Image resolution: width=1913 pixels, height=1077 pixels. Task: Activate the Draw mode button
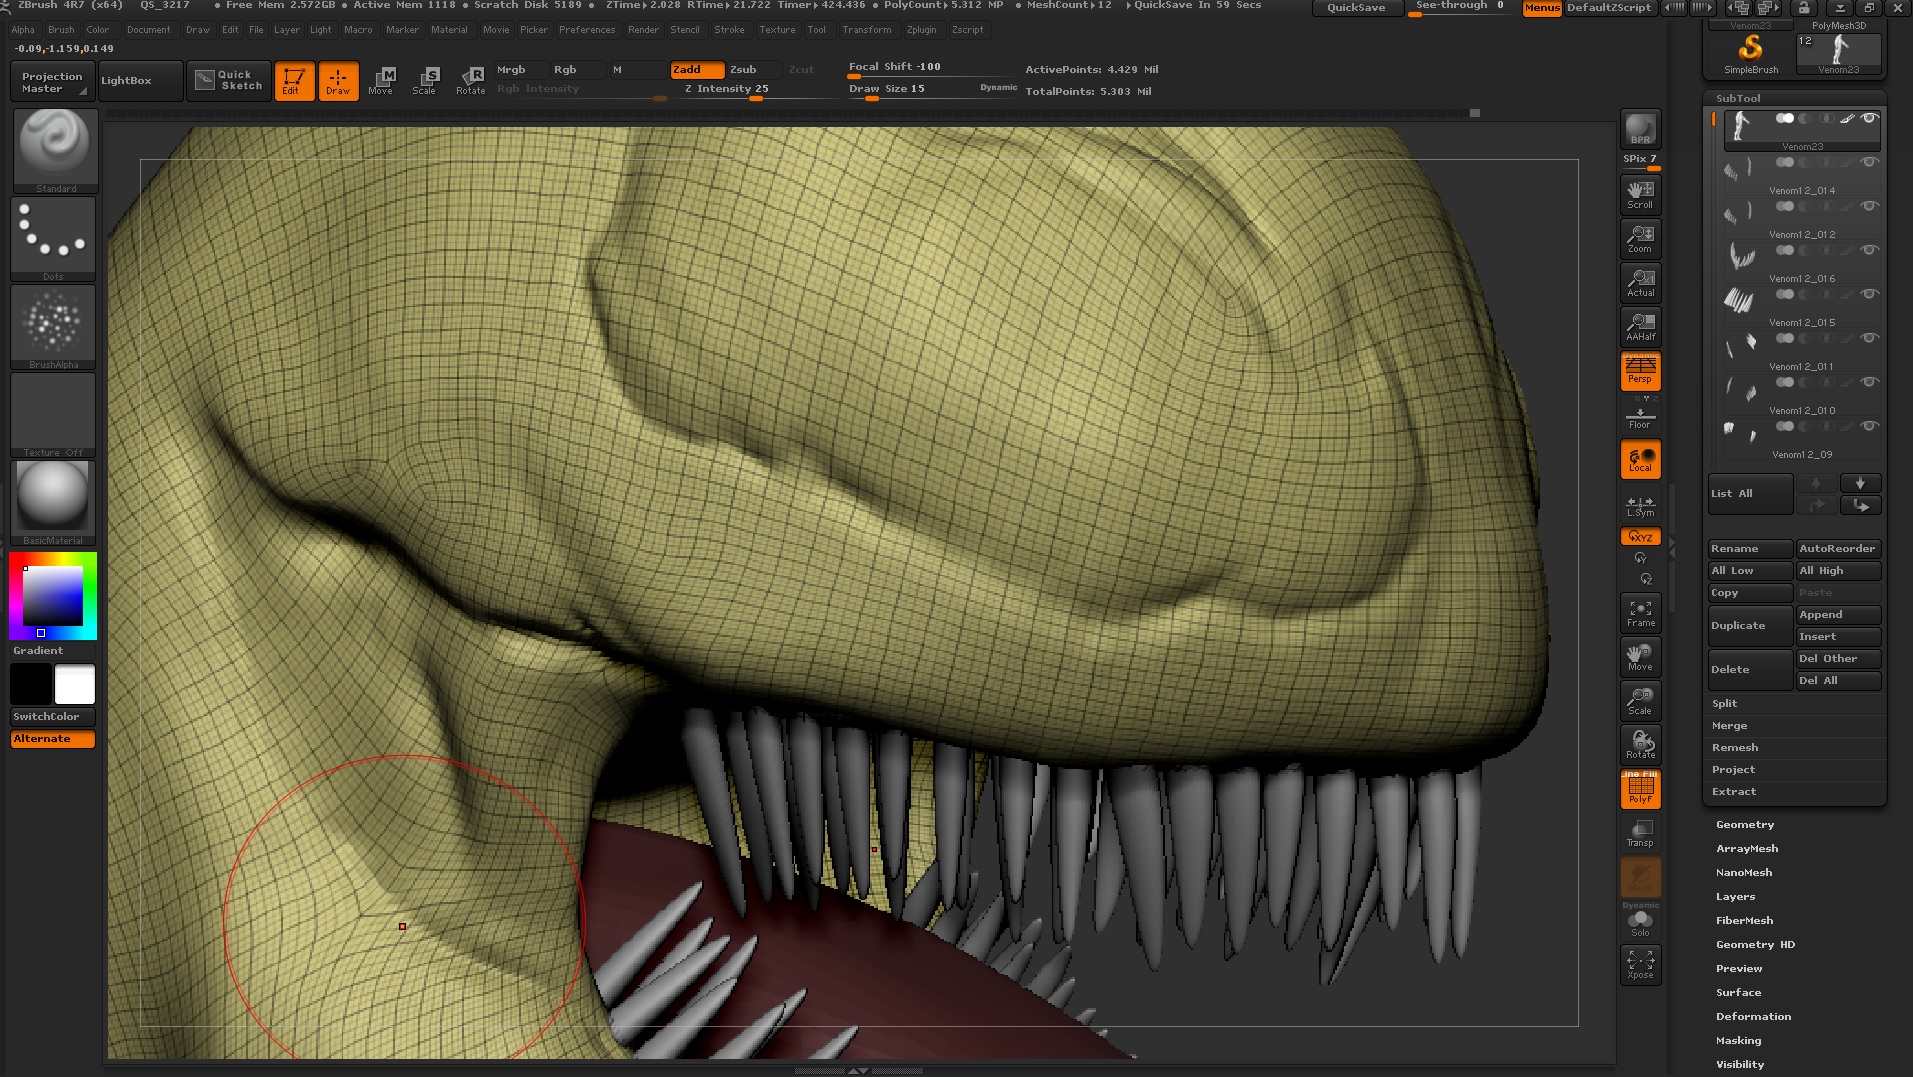tap(338, 81)
